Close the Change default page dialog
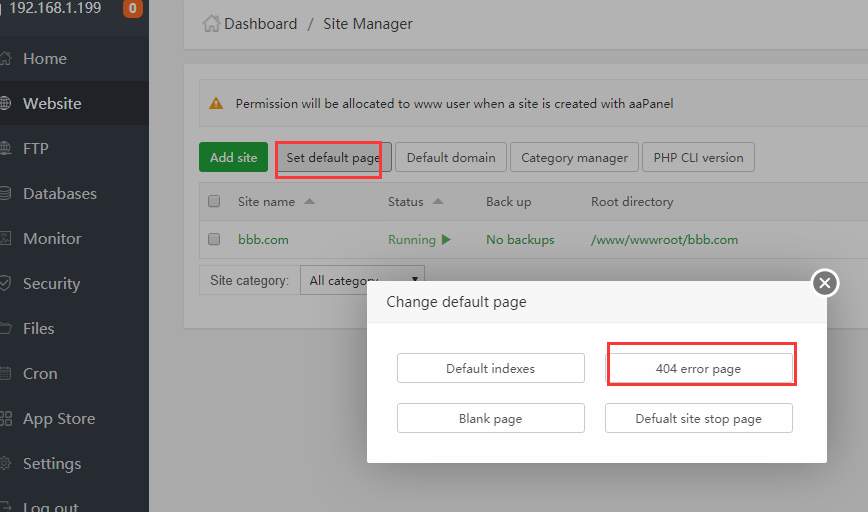868x512 pixels. 824,284
